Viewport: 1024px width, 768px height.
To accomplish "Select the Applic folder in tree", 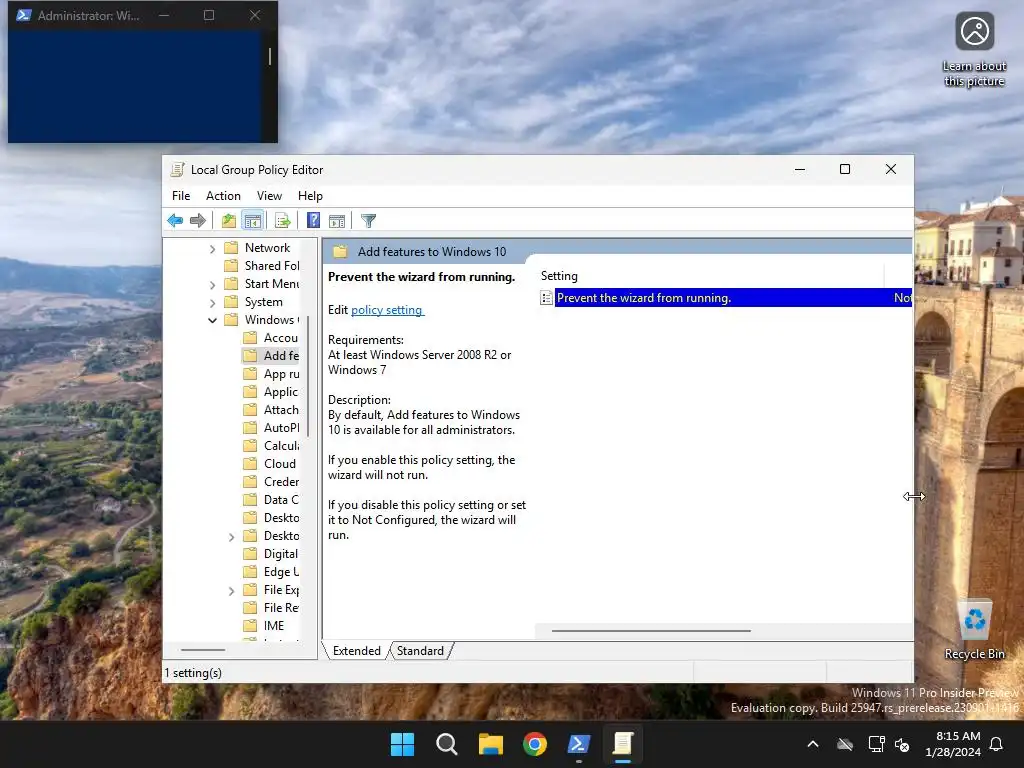I will click(x=280, y=392).
